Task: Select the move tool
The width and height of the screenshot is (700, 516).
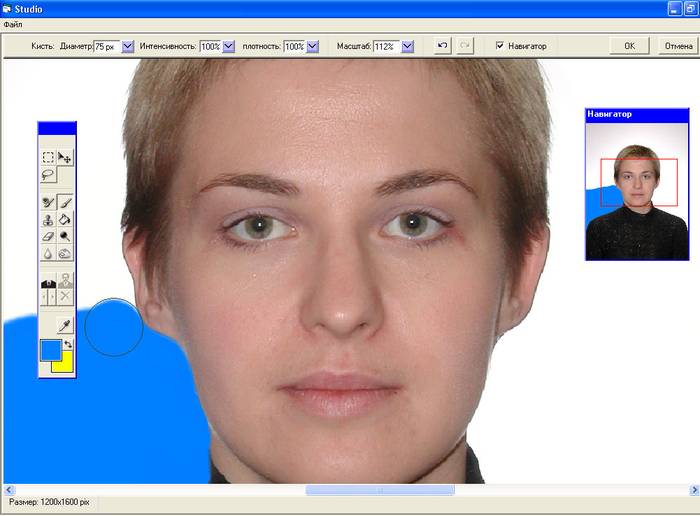Action: point(65,157)
